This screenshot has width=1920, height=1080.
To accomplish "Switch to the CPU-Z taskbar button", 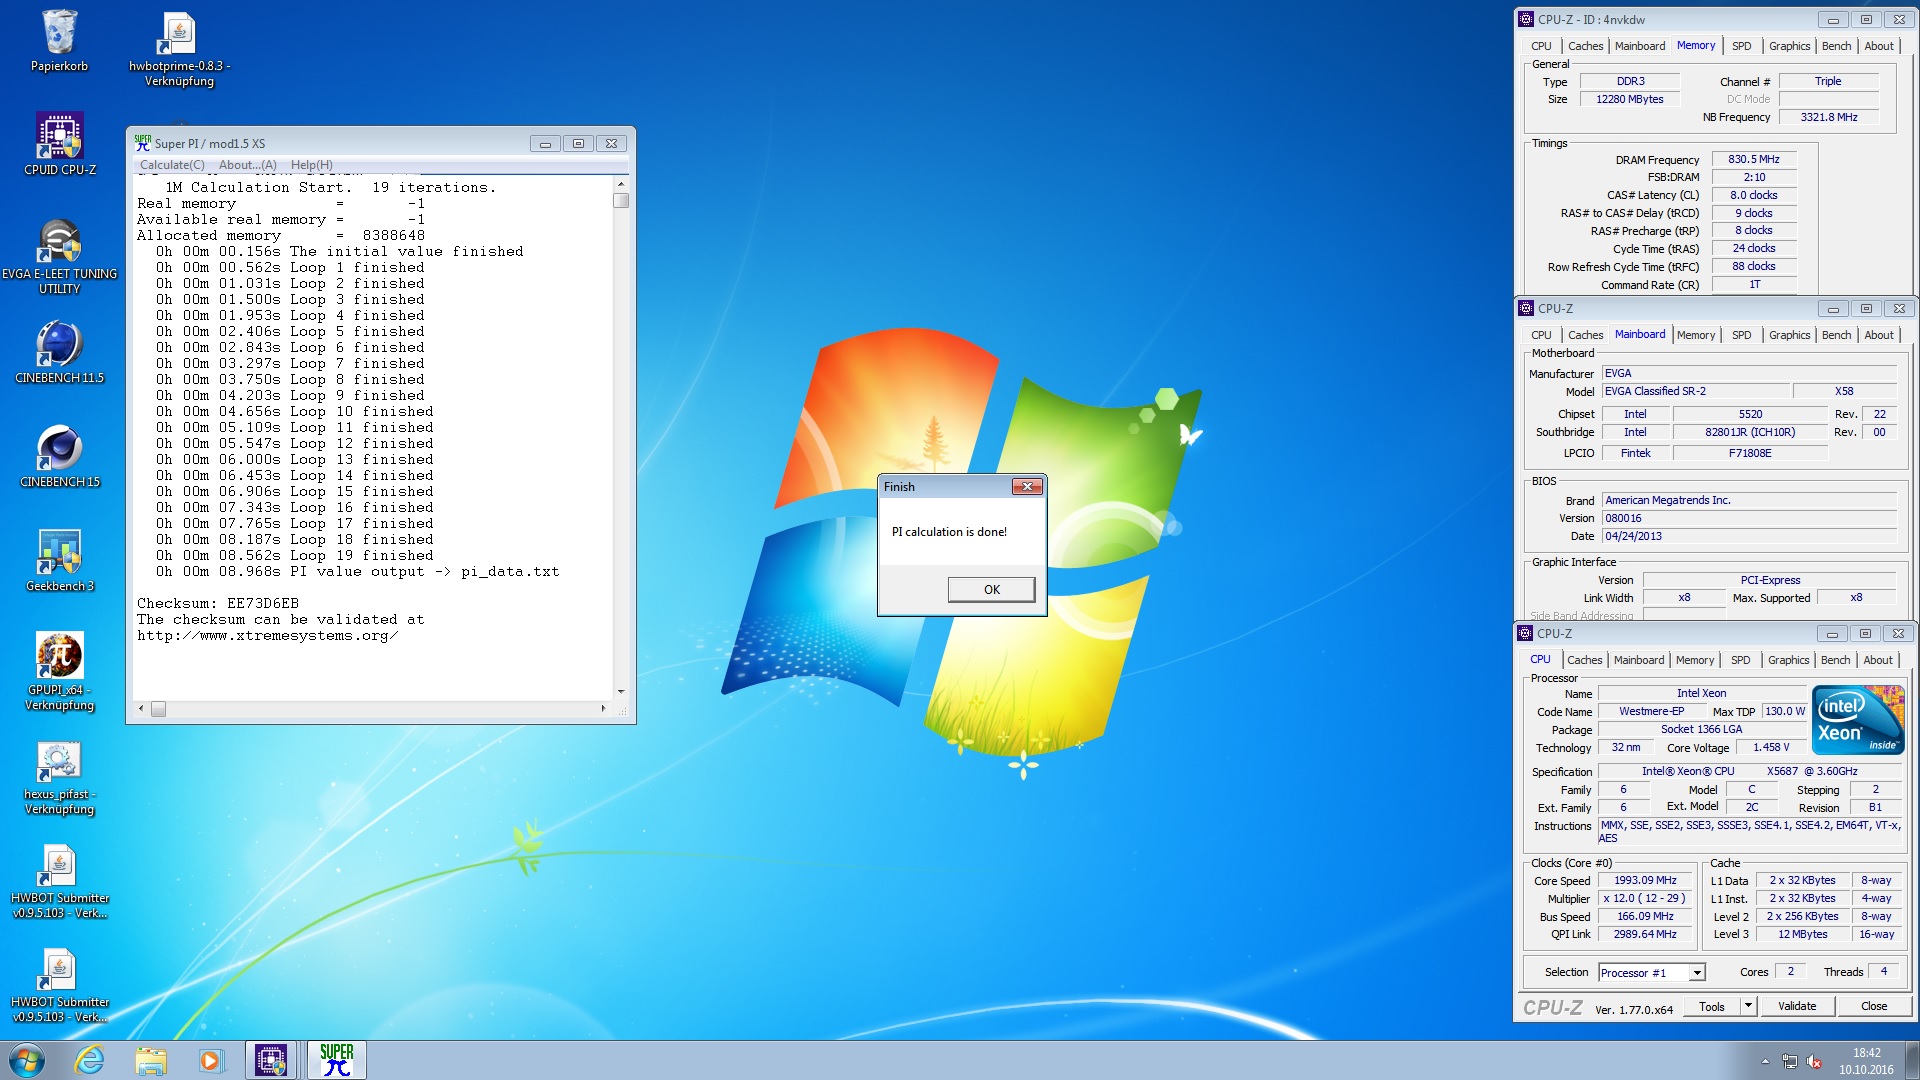I will [271, 1060].
